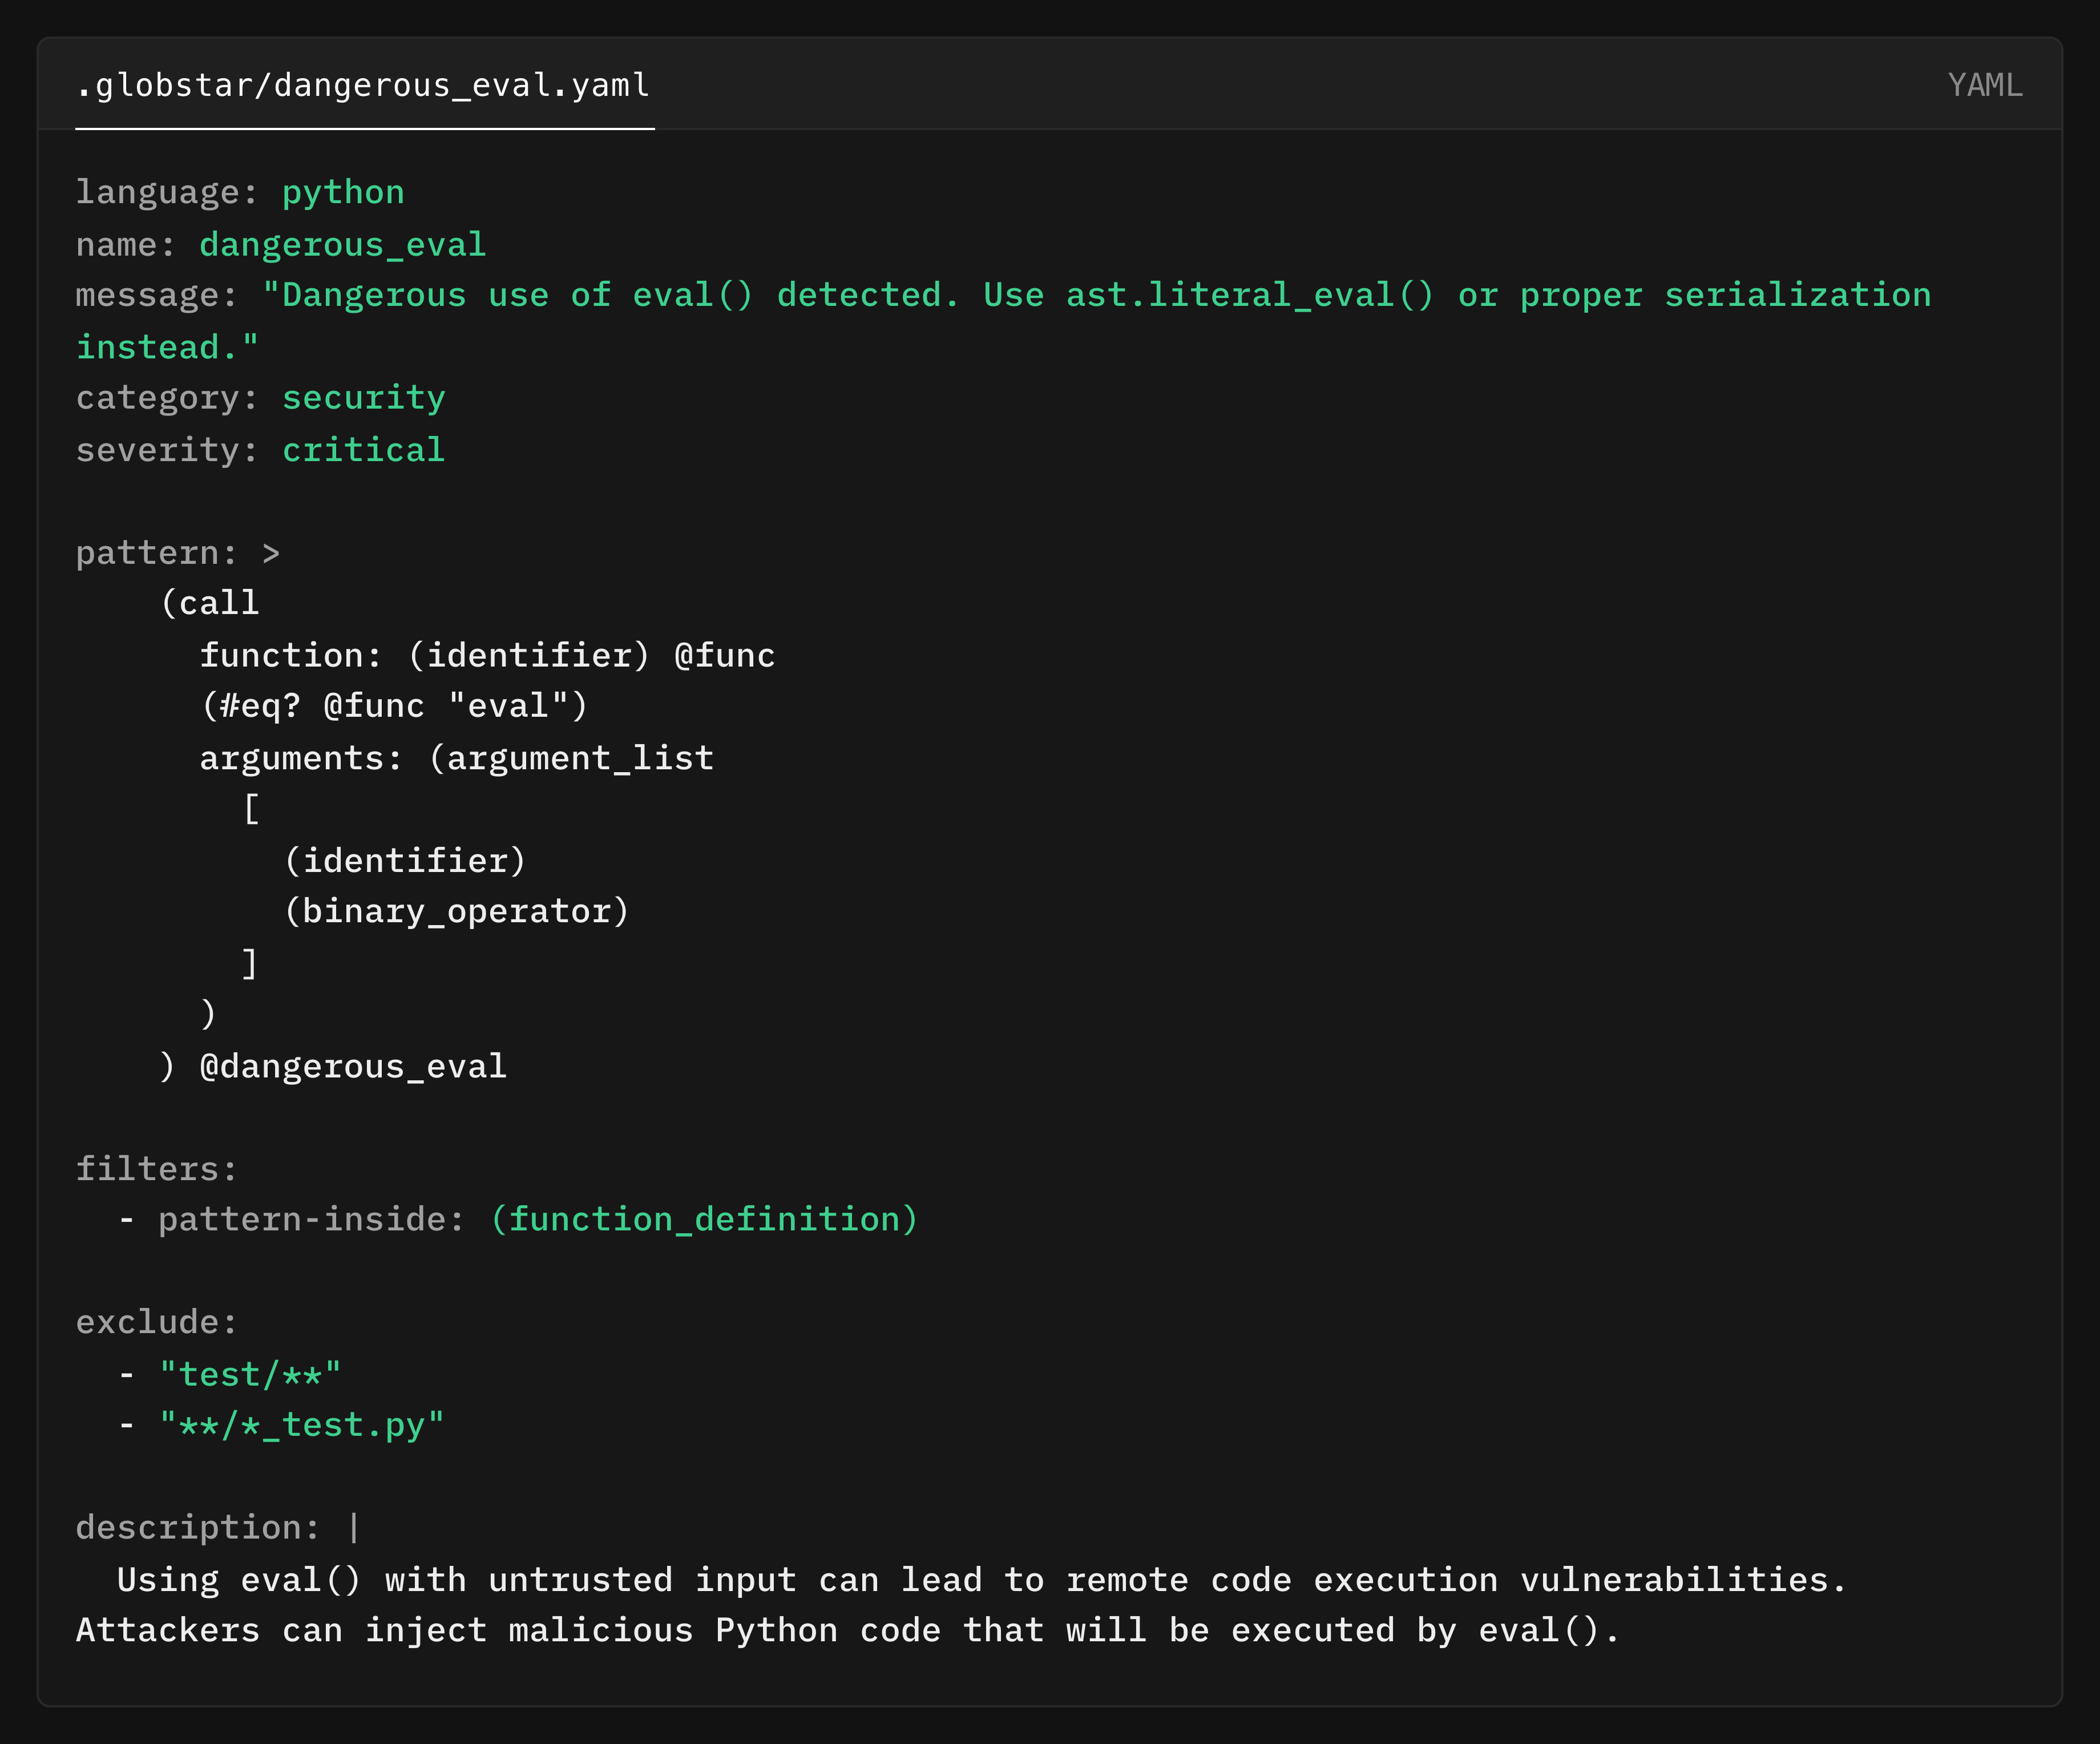Click 'pattern-inside: (function_definition)' entry
2100x1744 pixels.
[x=518, y=1219]
